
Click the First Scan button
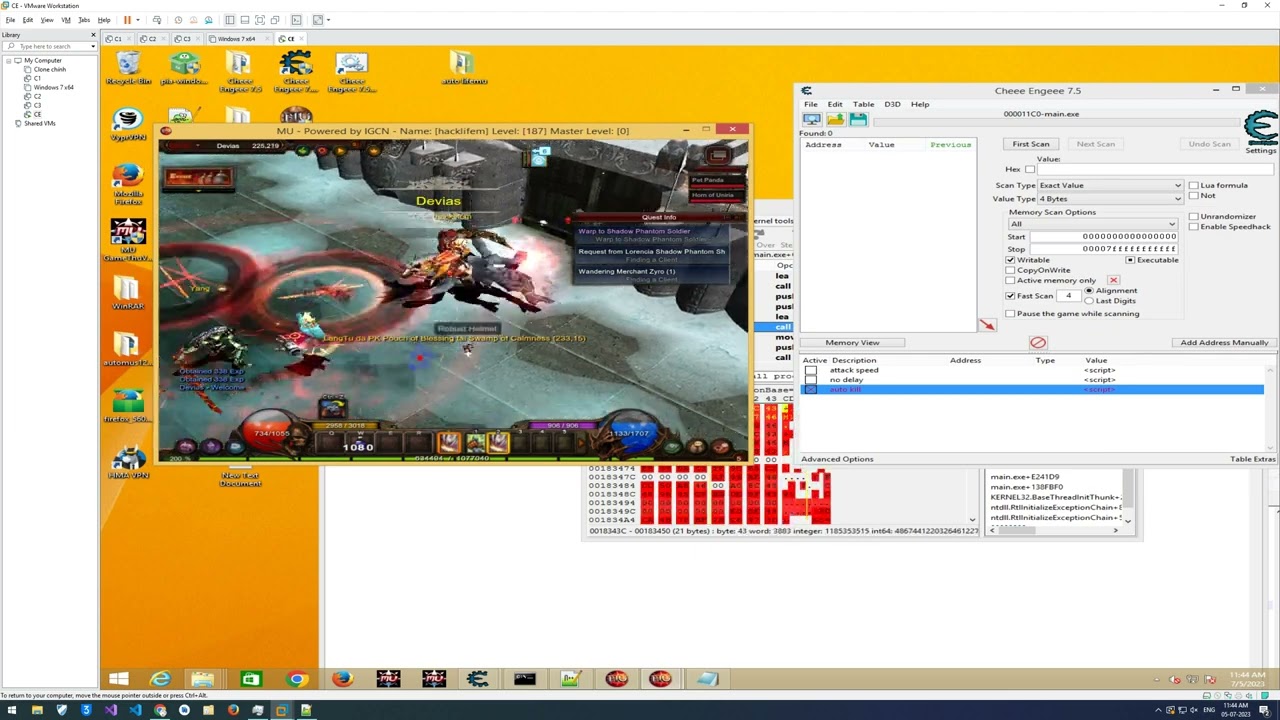click(1031, 144)
